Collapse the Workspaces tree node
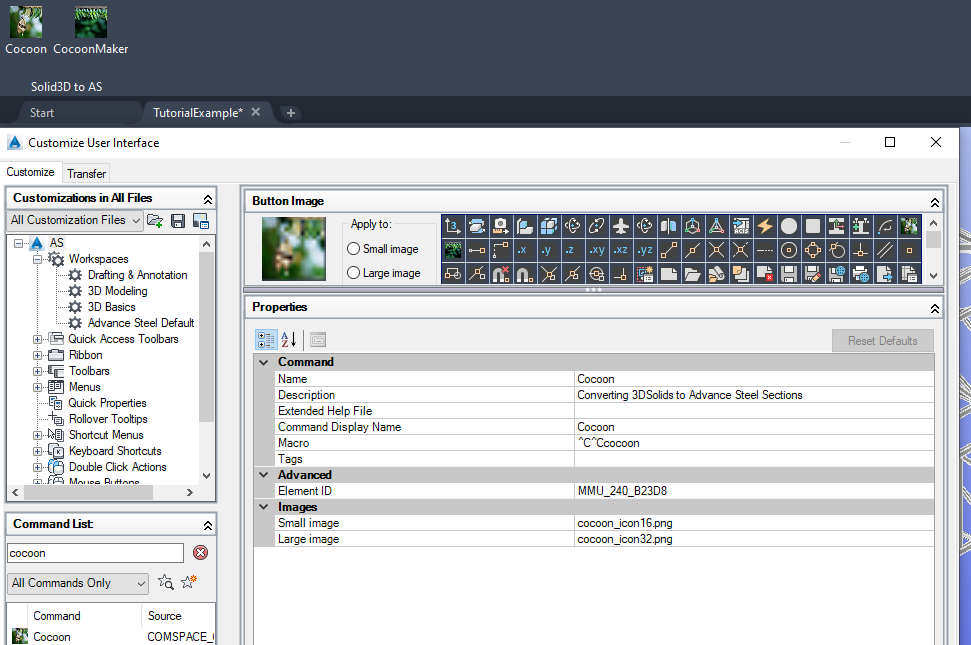971x645 pixels. (x=38, y=259)
